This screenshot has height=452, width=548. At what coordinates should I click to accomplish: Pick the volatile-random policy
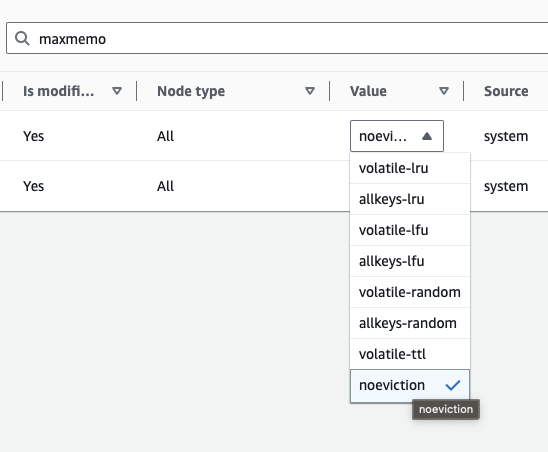(x=410, y=292)
